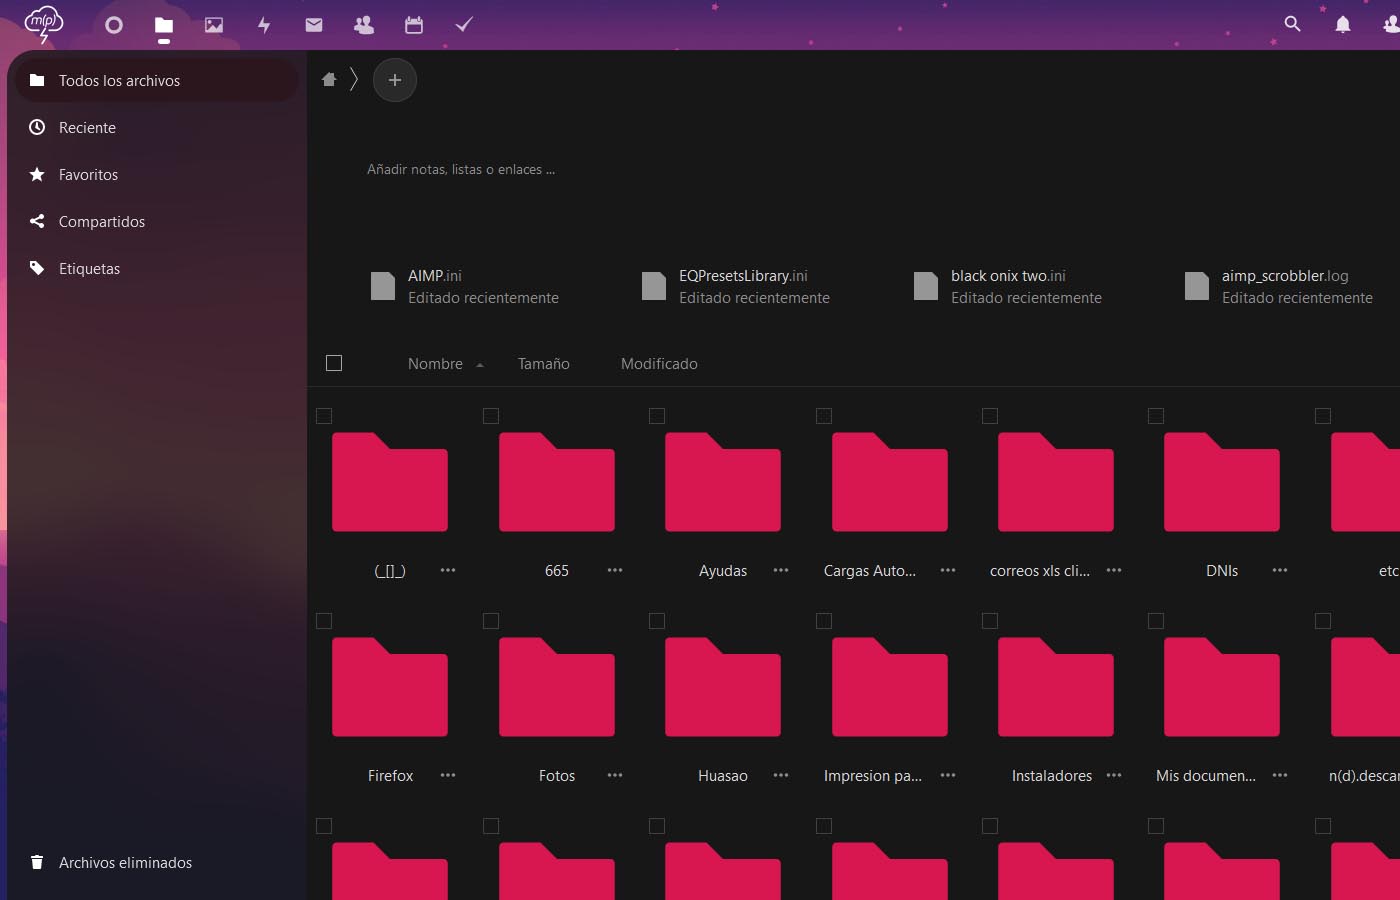Sort by Modificado column
This screenshot has height=900, width=1400.
pos(659,364)
